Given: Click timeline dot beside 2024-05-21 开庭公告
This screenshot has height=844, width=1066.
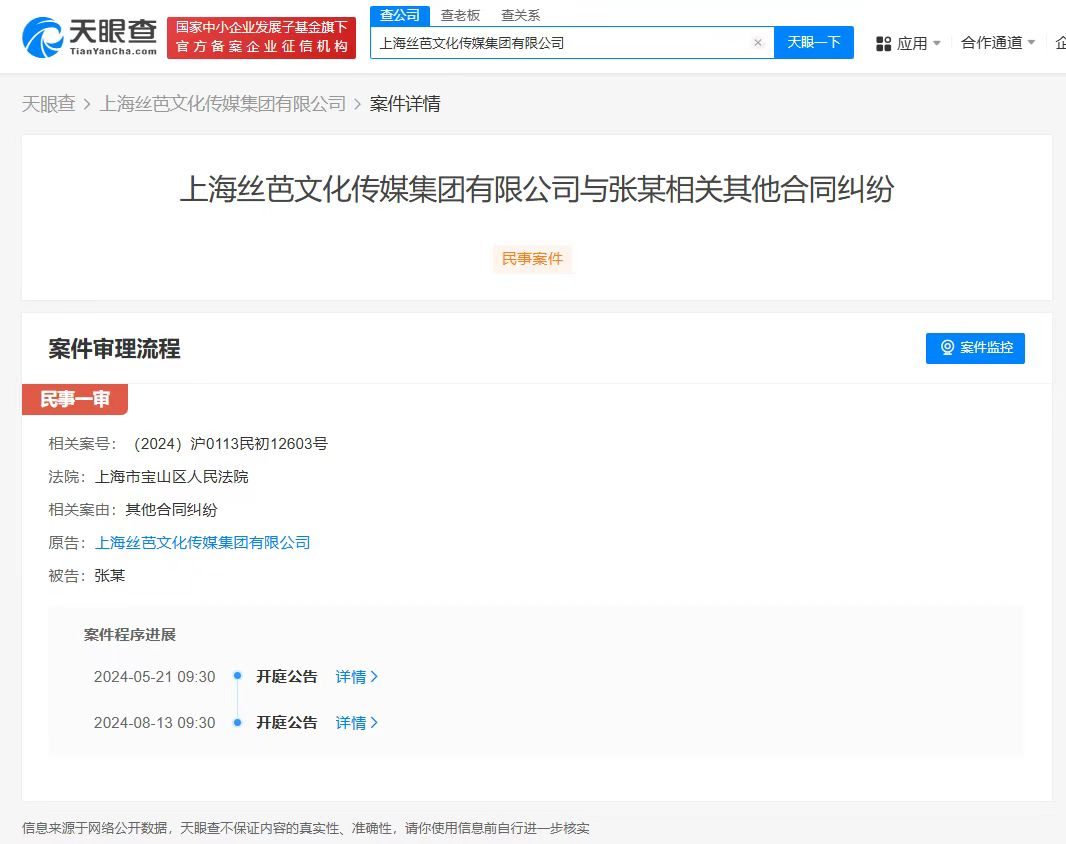Looking at the screenshot, I should click(238, 676).
